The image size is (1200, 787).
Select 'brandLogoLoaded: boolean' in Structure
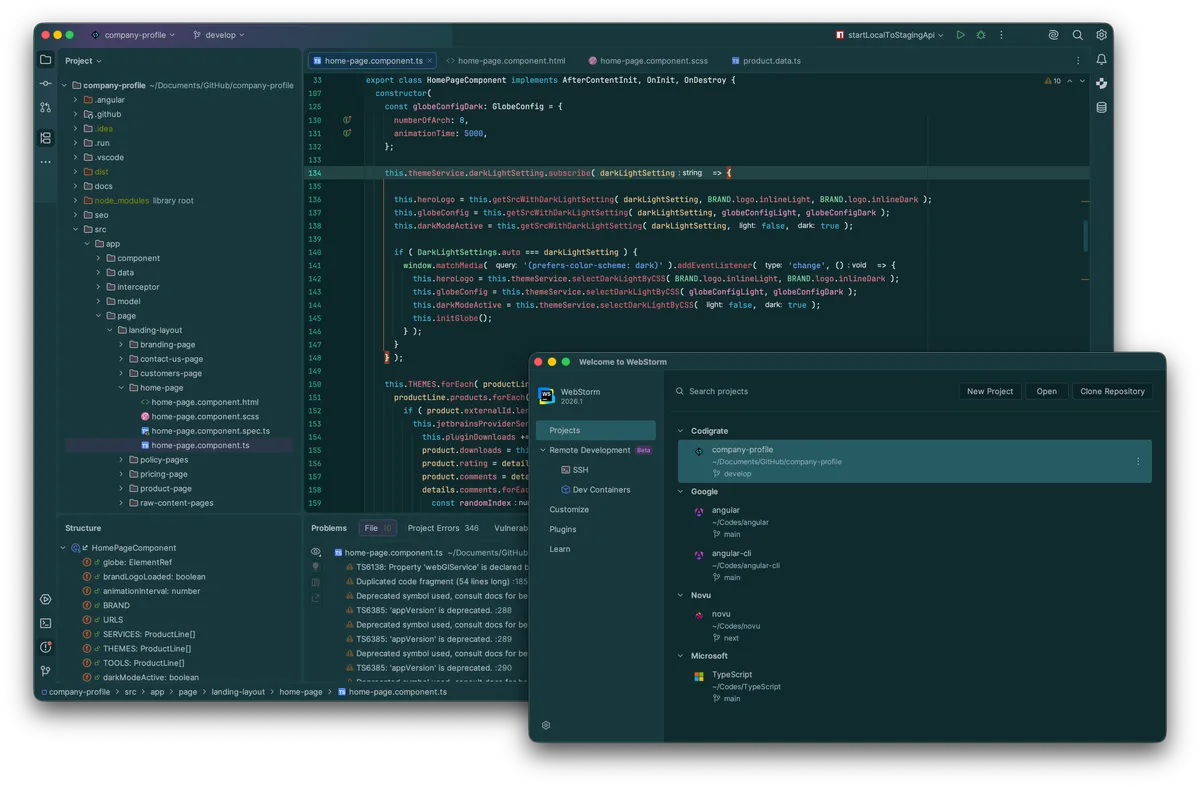point(144,577)
